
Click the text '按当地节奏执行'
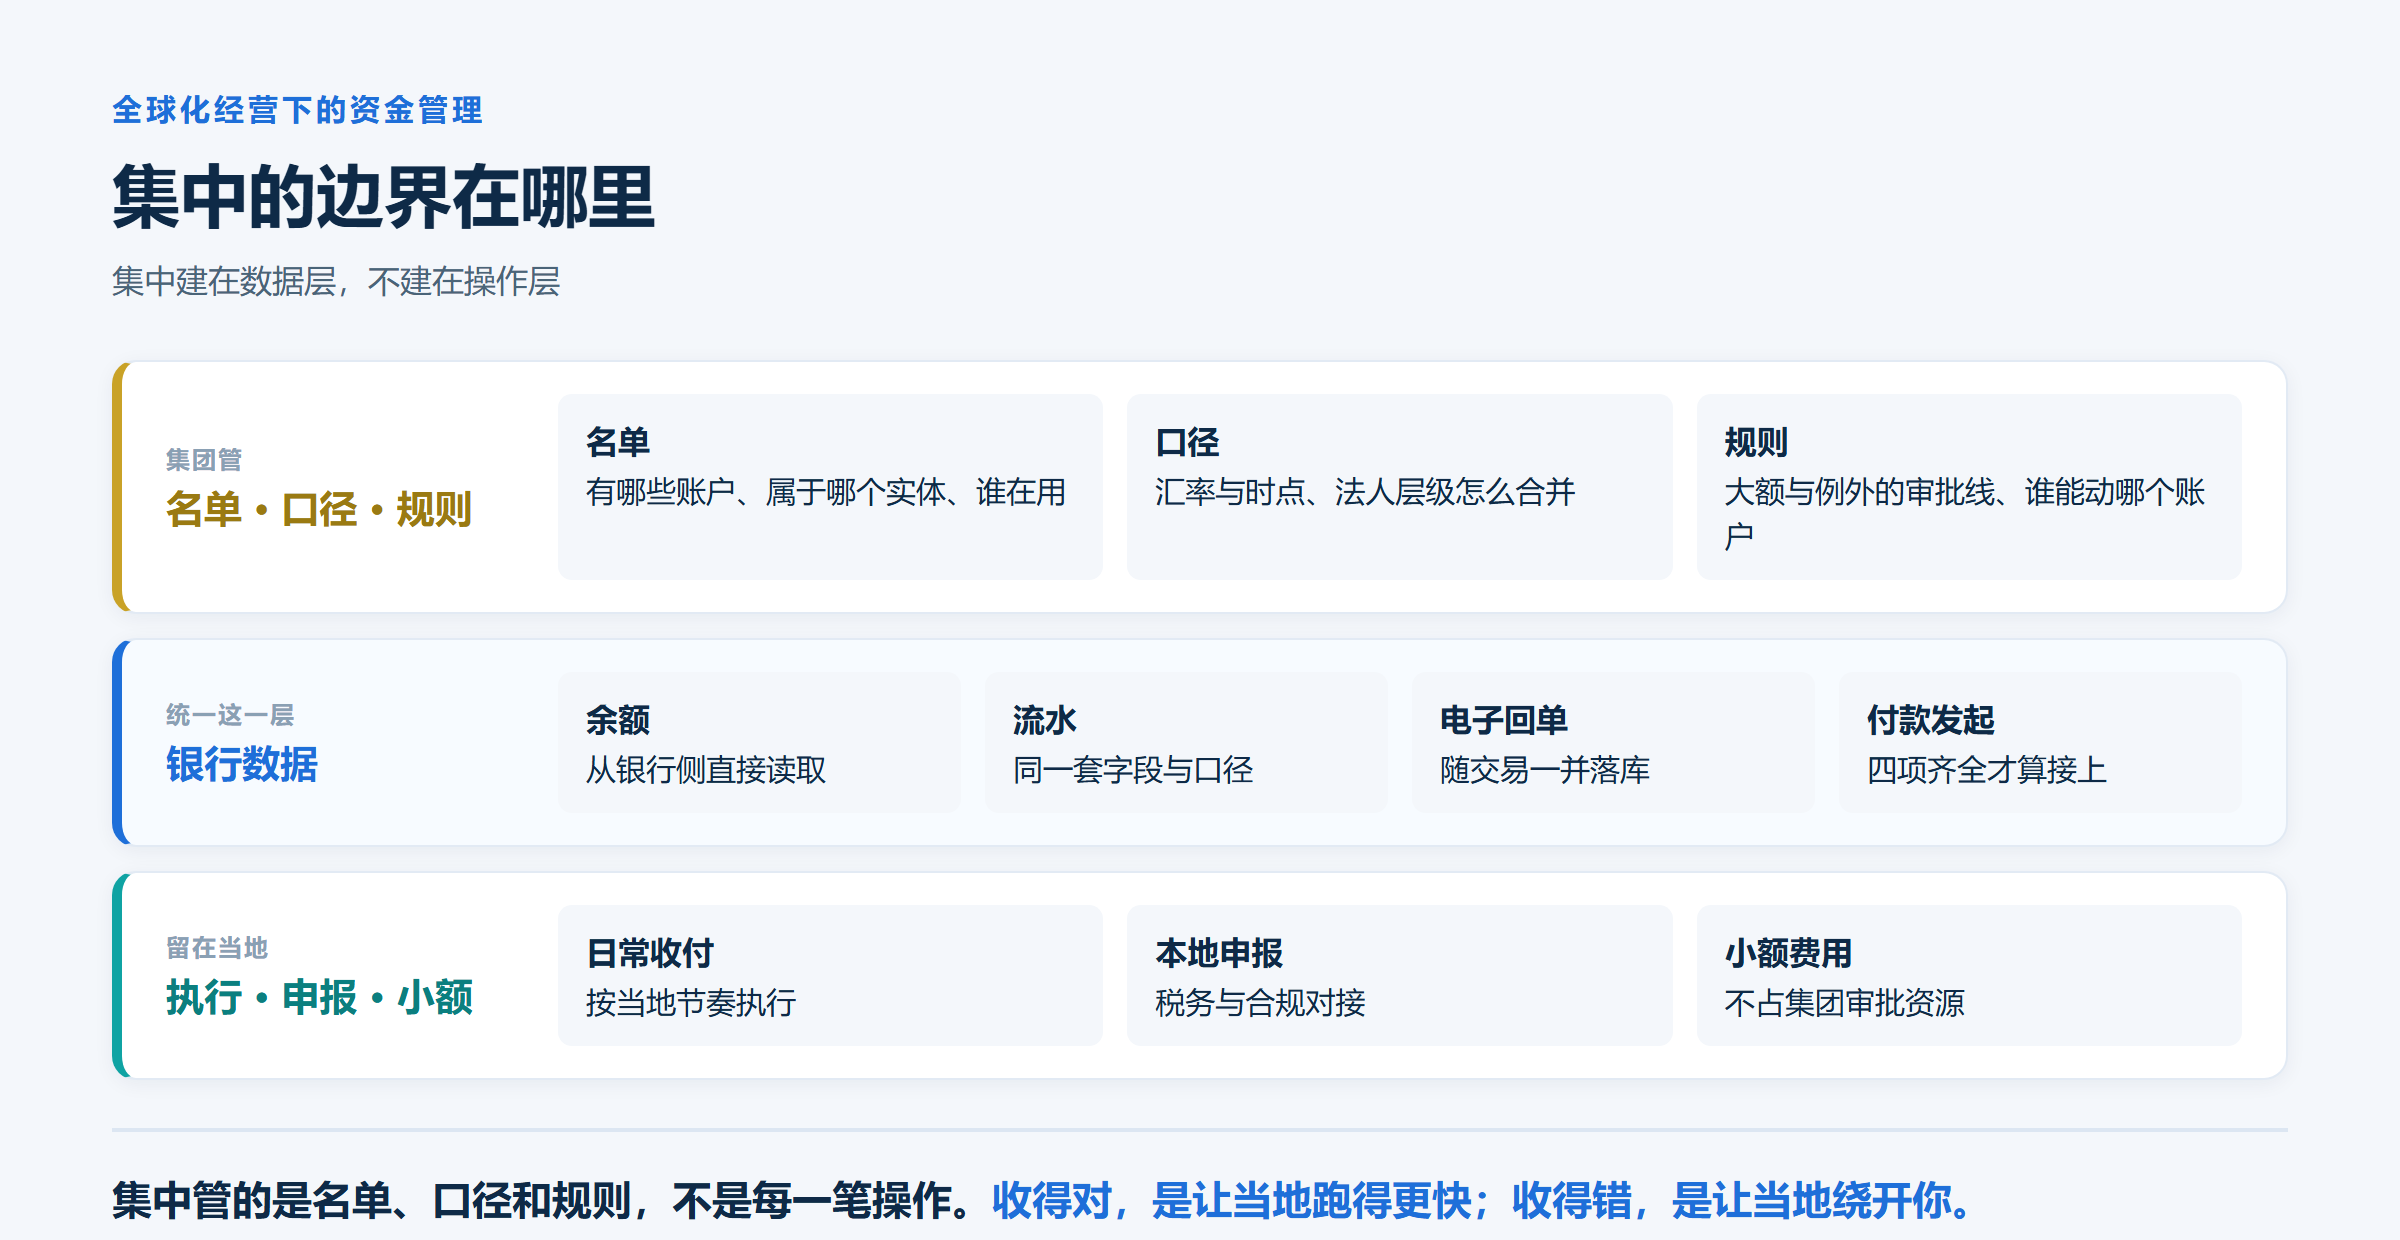click(x=691, y=1003)
